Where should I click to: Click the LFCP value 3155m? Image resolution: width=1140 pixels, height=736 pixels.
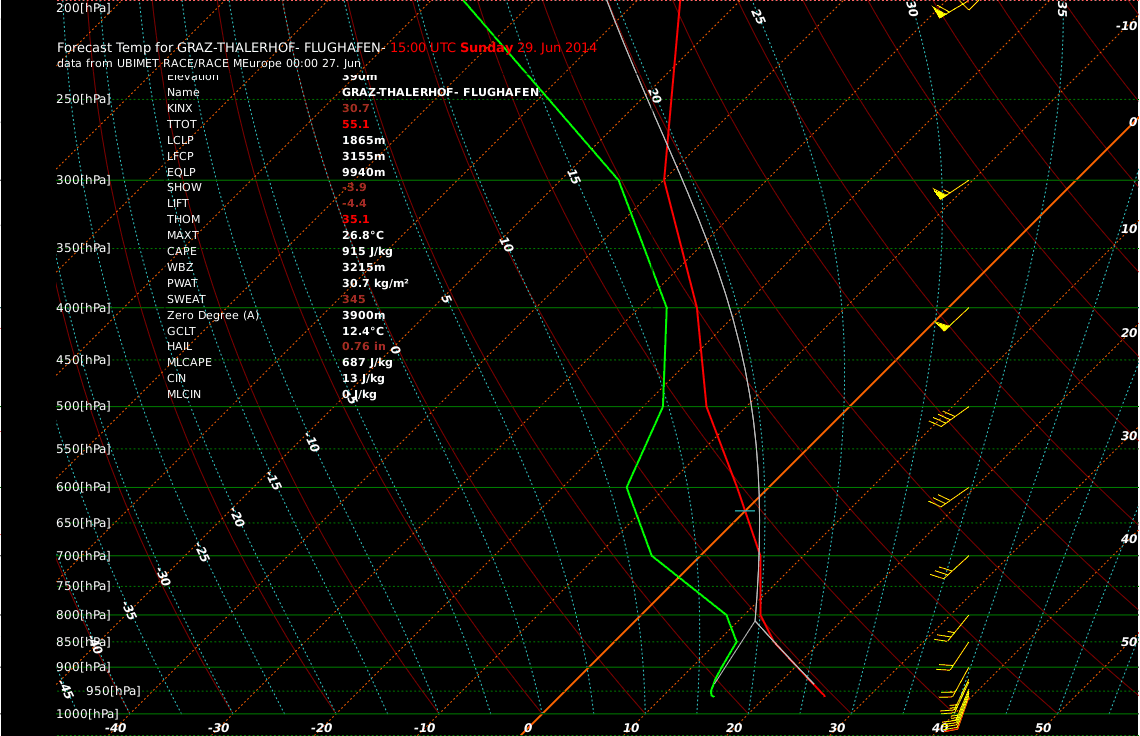[364, 156]
